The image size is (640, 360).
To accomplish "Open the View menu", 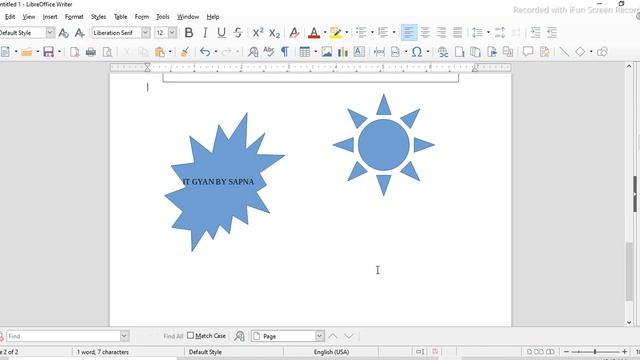I will click(29, 17).
